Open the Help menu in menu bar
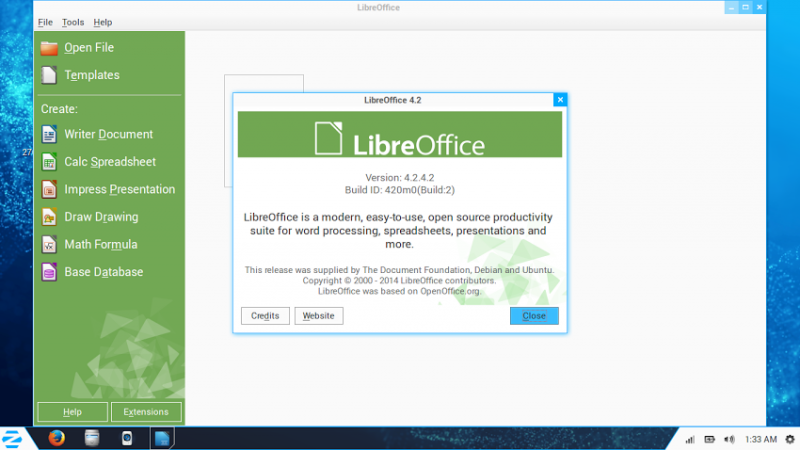Image resolution: width=800 pixels, height=450 pixels. click(103, 22)
